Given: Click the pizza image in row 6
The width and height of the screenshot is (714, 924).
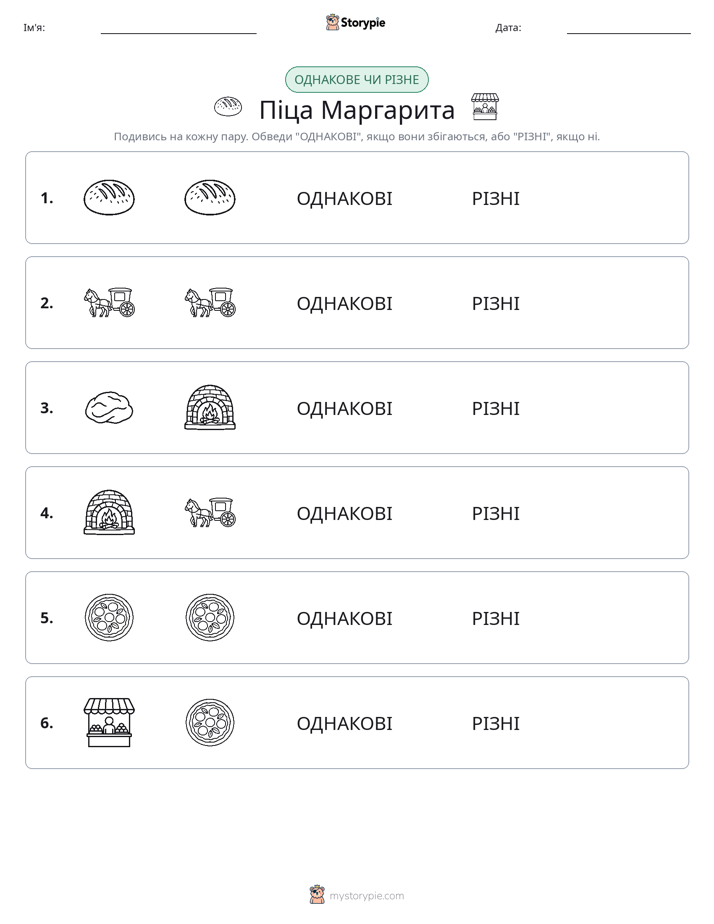Looking at the screenshot, I should pos(210,722).
